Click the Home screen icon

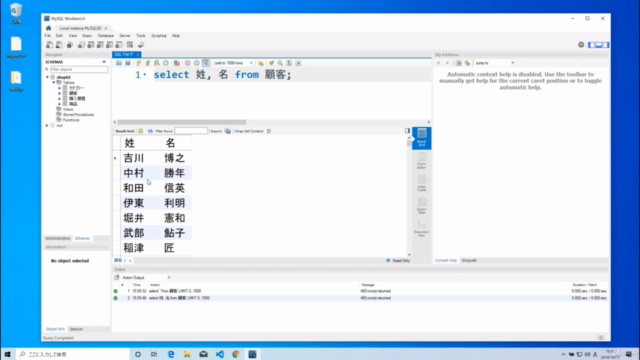(49, 28)
